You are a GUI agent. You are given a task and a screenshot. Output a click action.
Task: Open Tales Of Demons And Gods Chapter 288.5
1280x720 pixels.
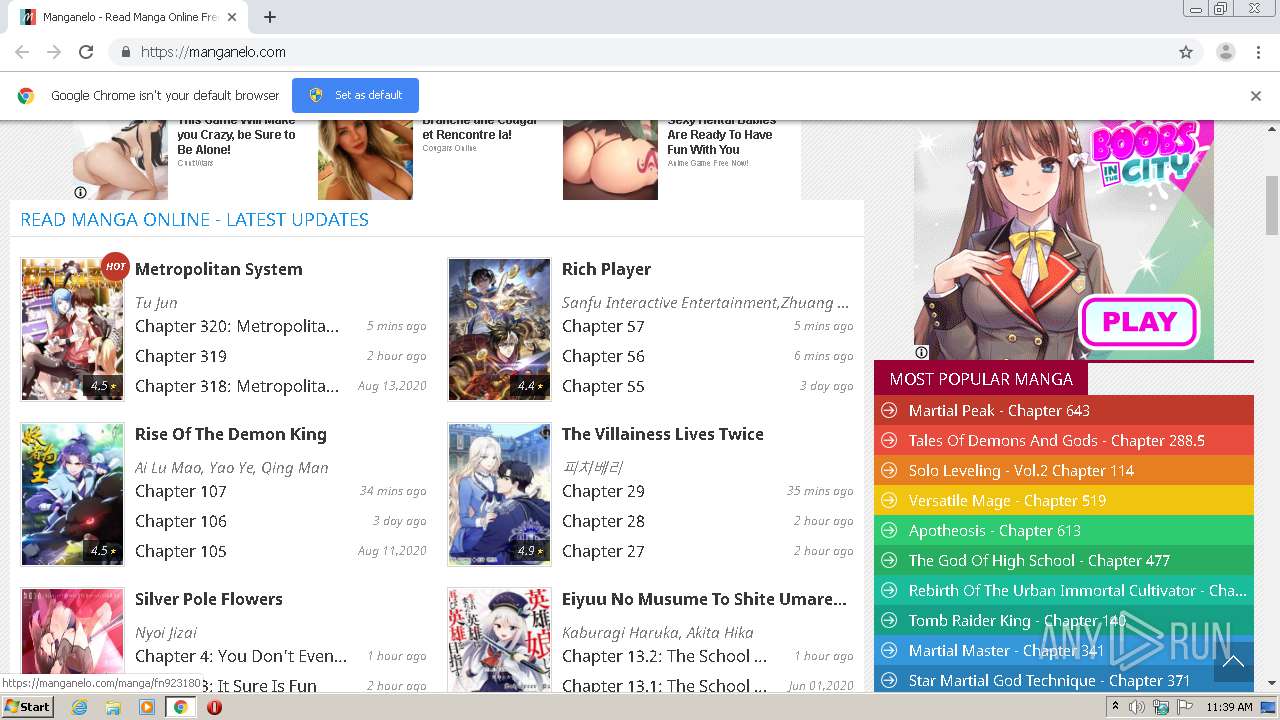[1057, 441]
